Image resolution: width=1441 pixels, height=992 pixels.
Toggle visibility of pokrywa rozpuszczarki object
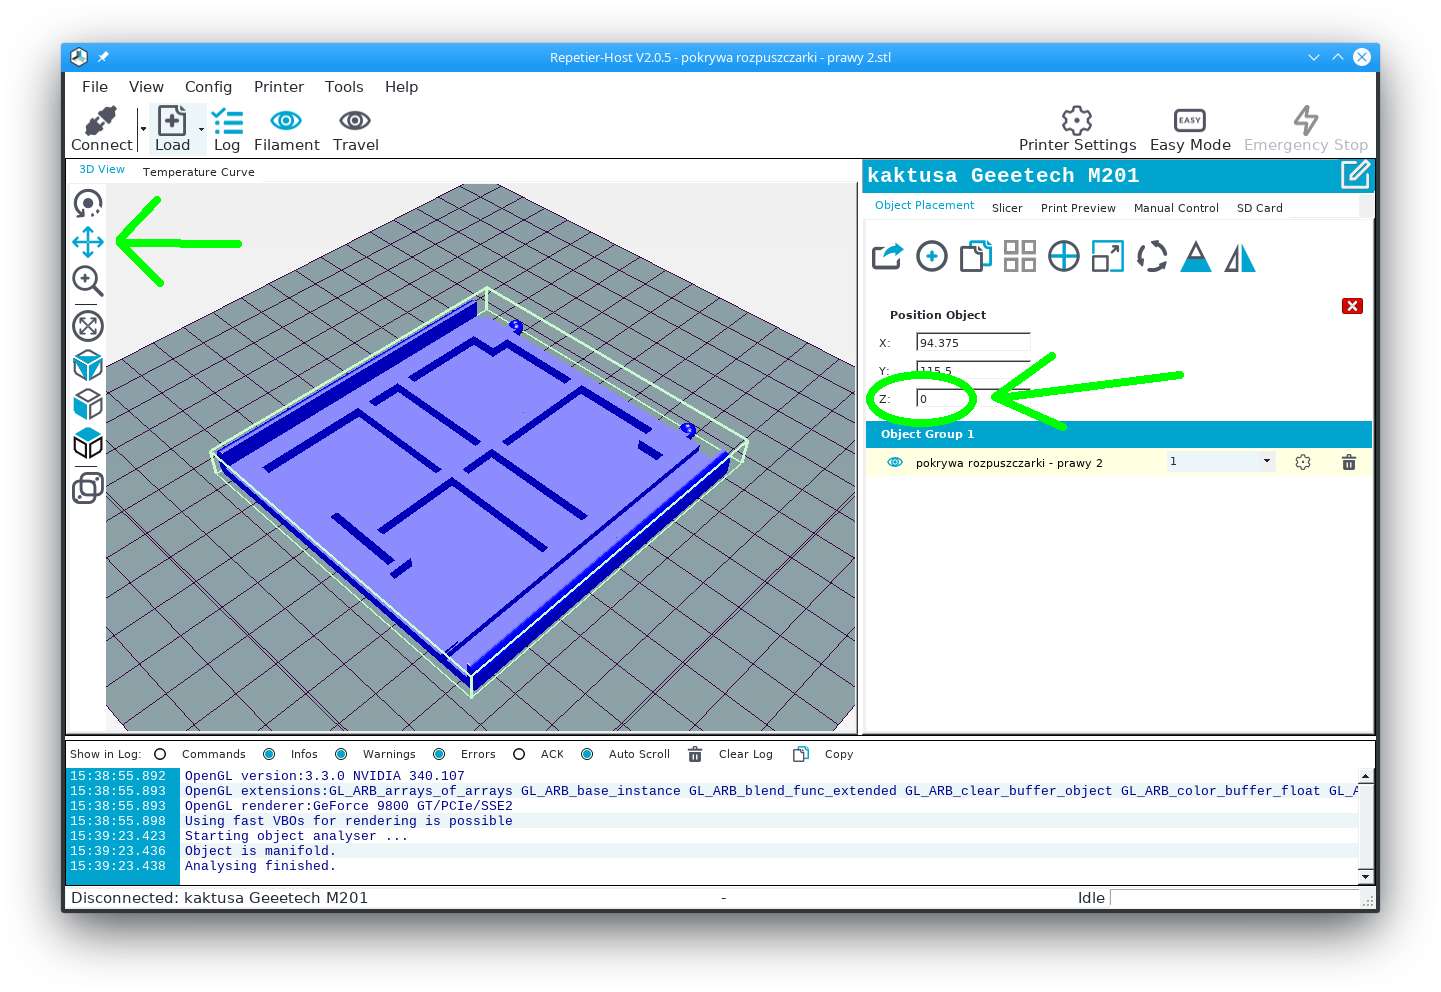[x=895, y=462]
